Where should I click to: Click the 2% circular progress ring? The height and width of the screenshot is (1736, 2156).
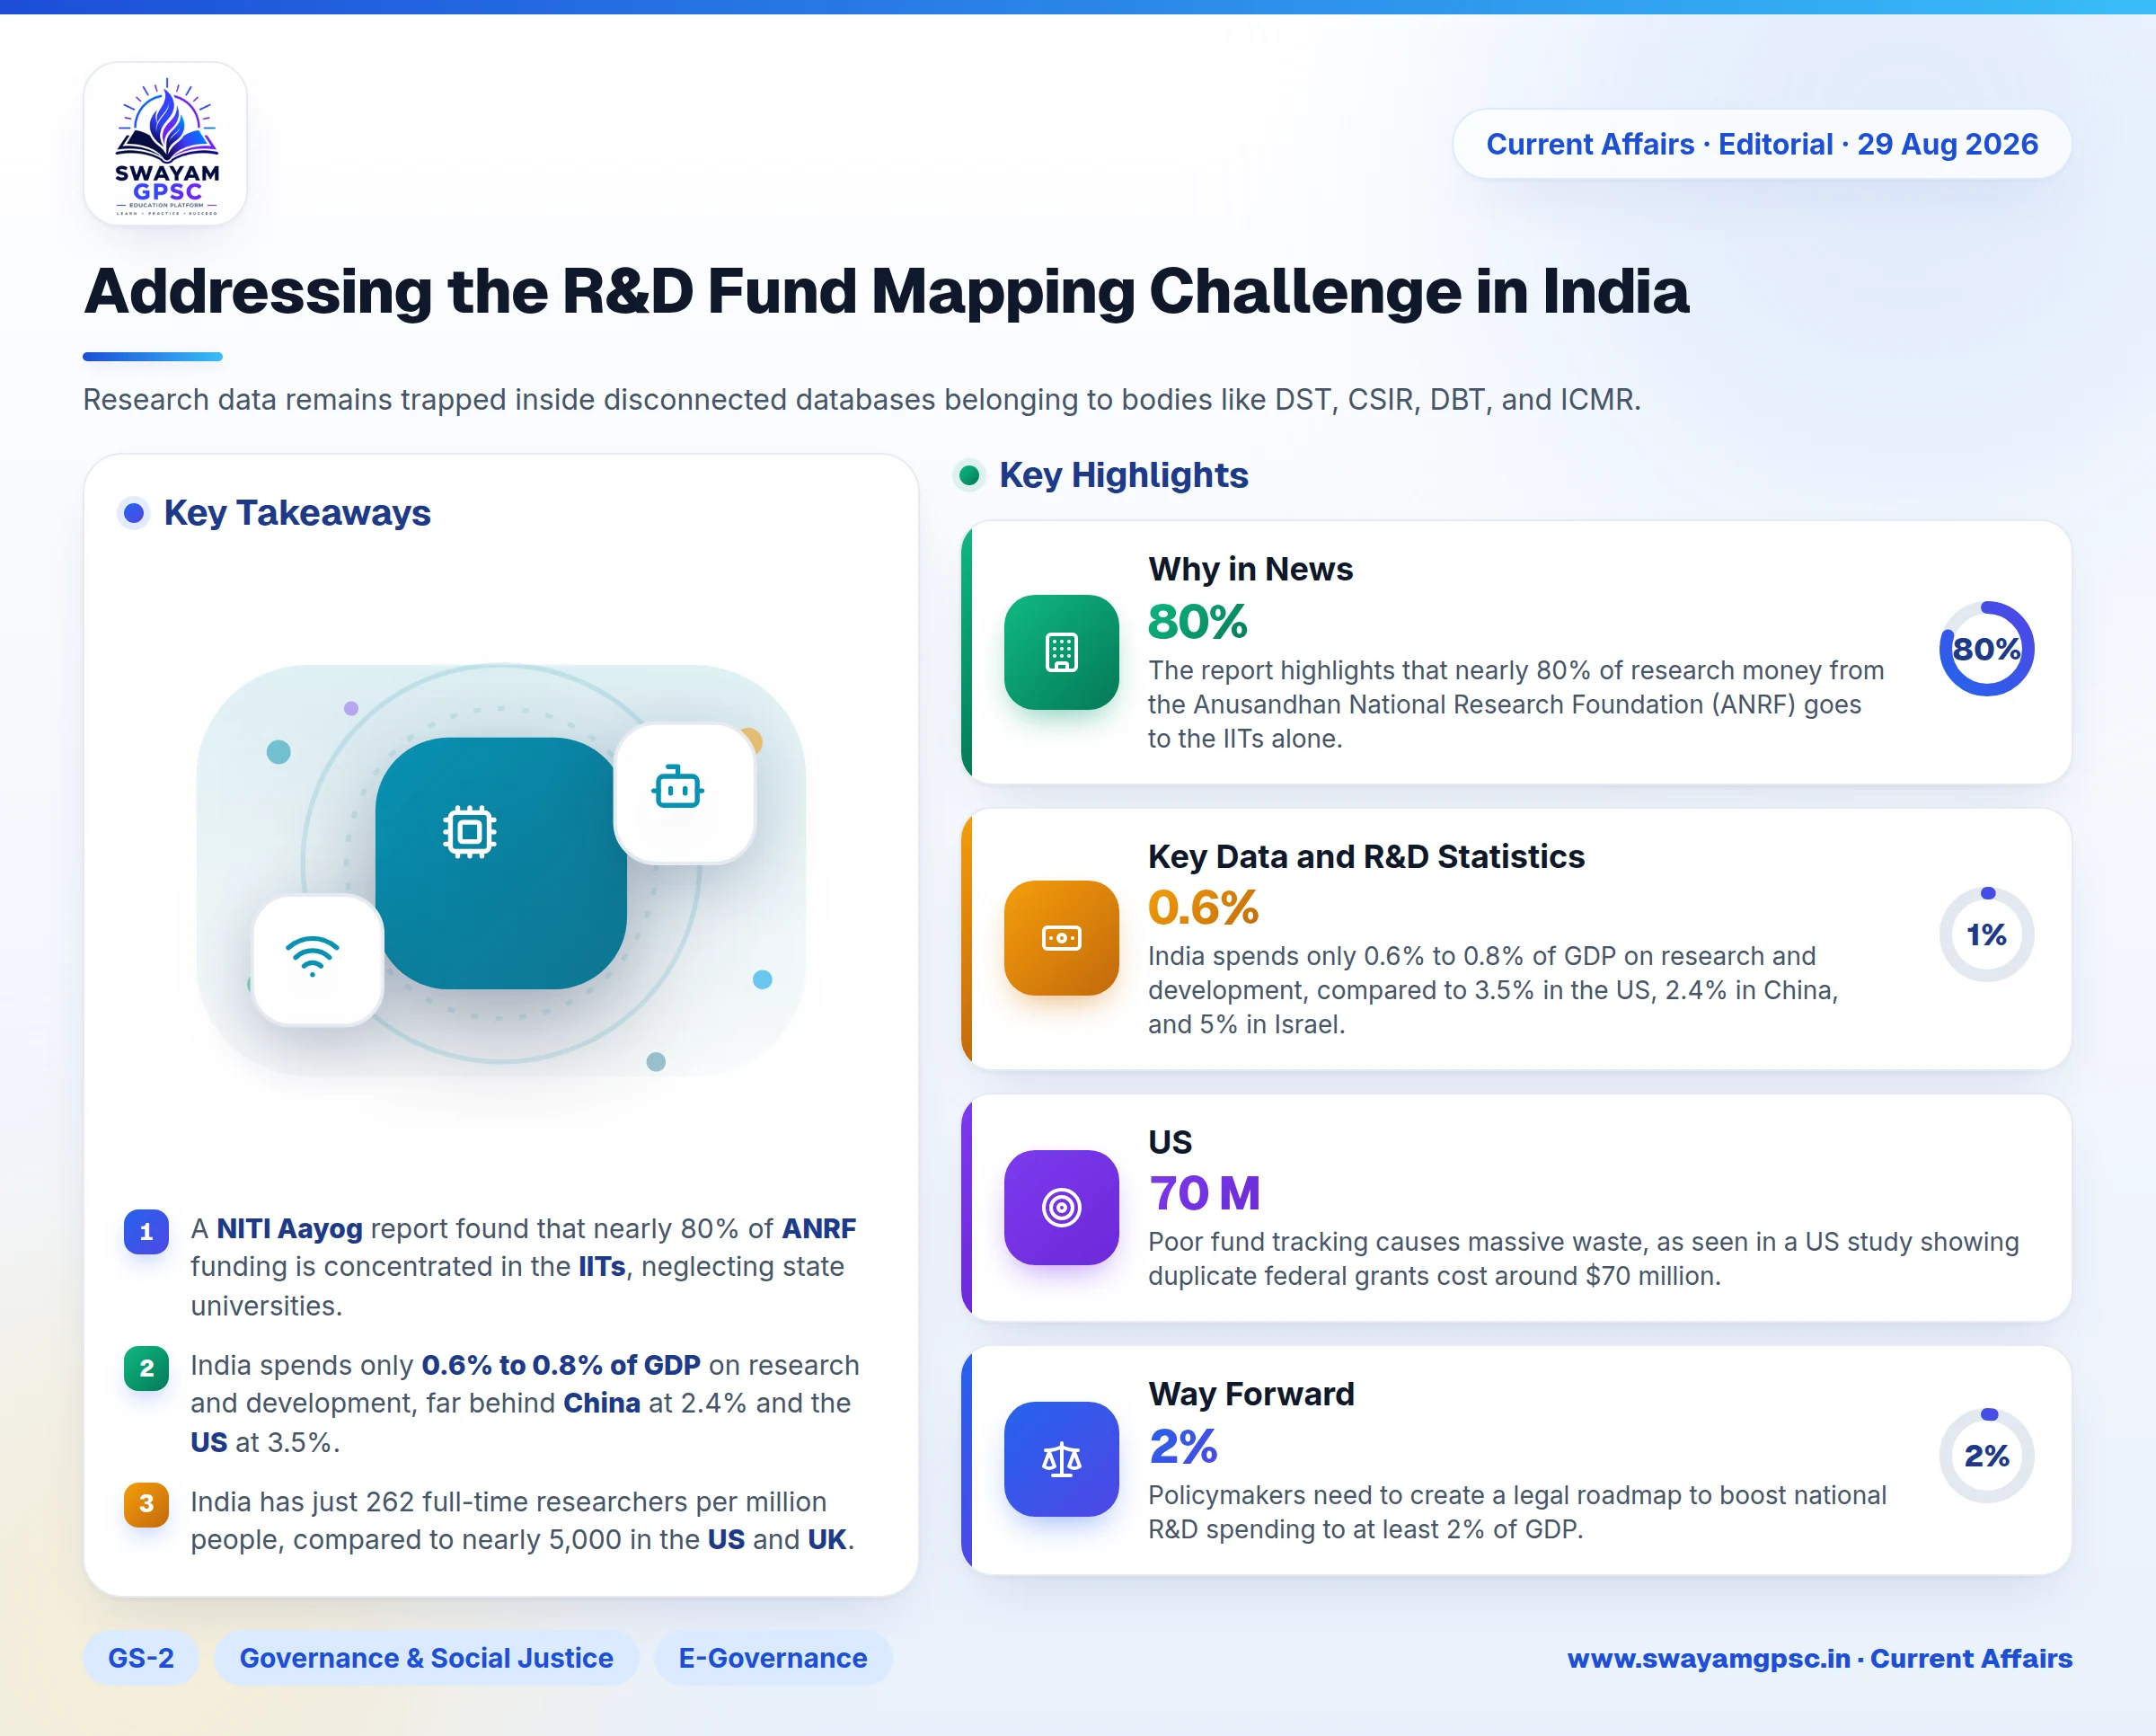1986,1455
